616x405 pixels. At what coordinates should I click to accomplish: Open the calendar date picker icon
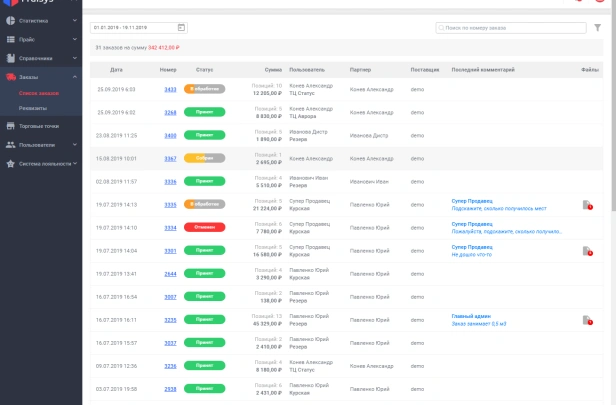[181, 28]
